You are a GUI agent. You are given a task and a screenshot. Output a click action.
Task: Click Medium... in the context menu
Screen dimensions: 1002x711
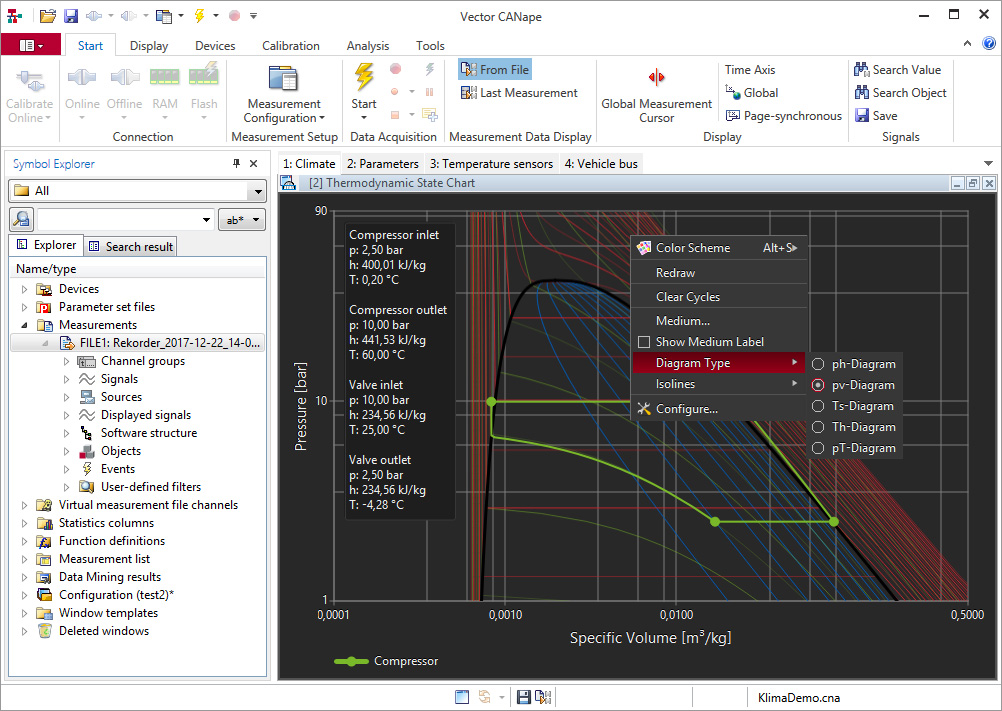click(719, 321)
